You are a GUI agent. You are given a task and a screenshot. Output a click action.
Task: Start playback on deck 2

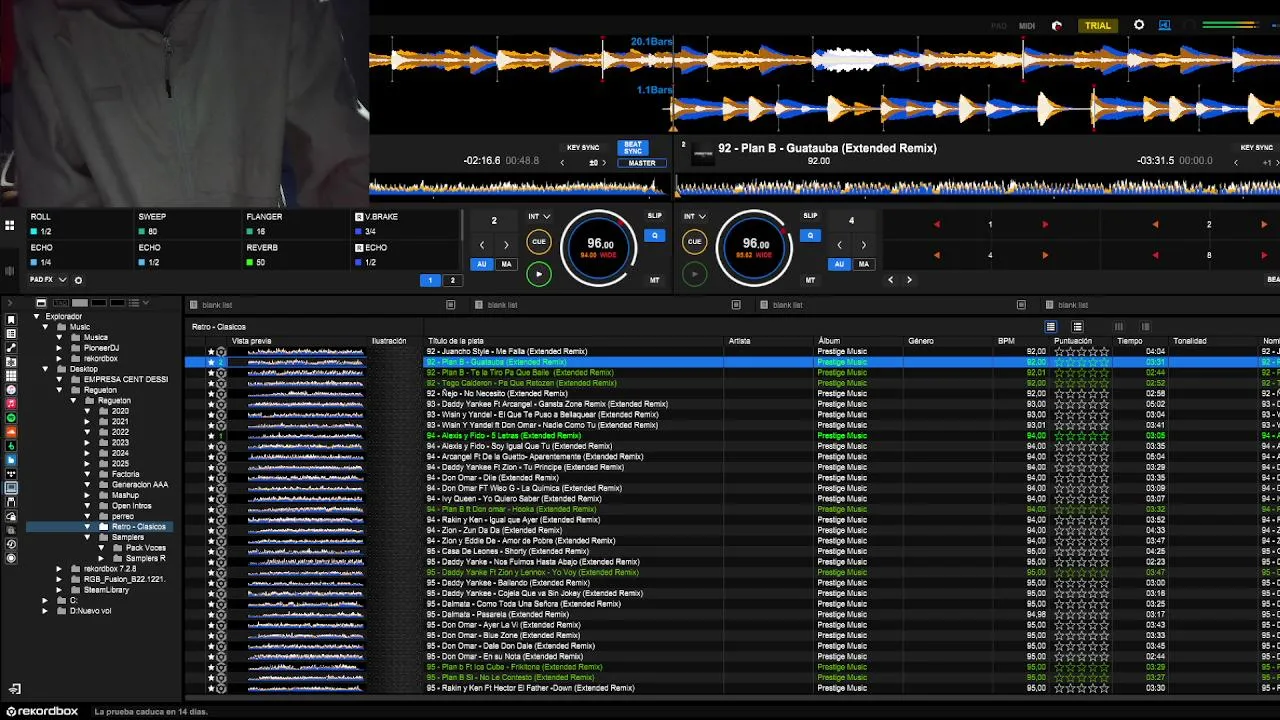click(694, 273)
